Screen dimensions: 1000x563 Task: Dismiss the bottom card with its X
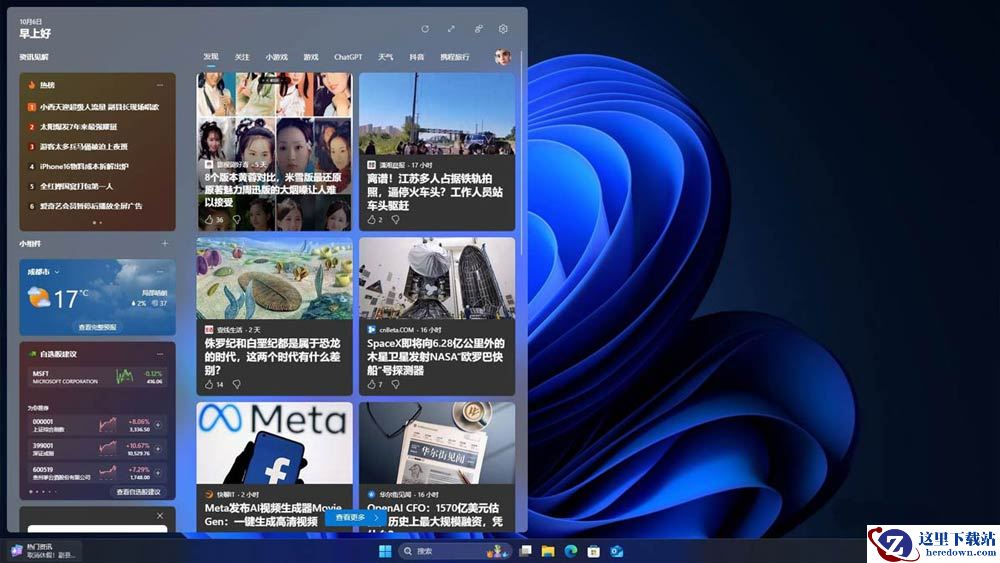click(x=160, y=515)
